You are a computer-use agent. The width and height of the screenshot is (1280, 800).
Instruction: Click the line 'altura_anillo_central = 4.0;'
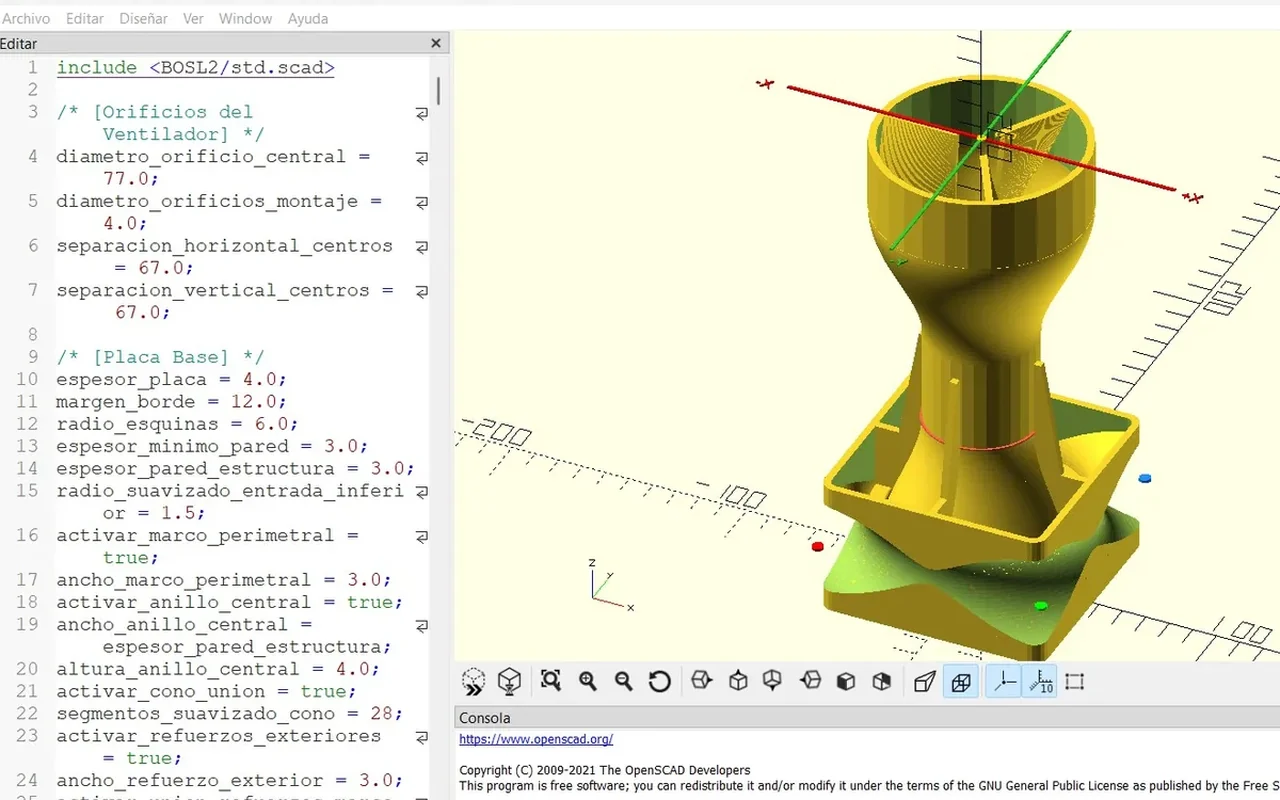coord(218,669)
